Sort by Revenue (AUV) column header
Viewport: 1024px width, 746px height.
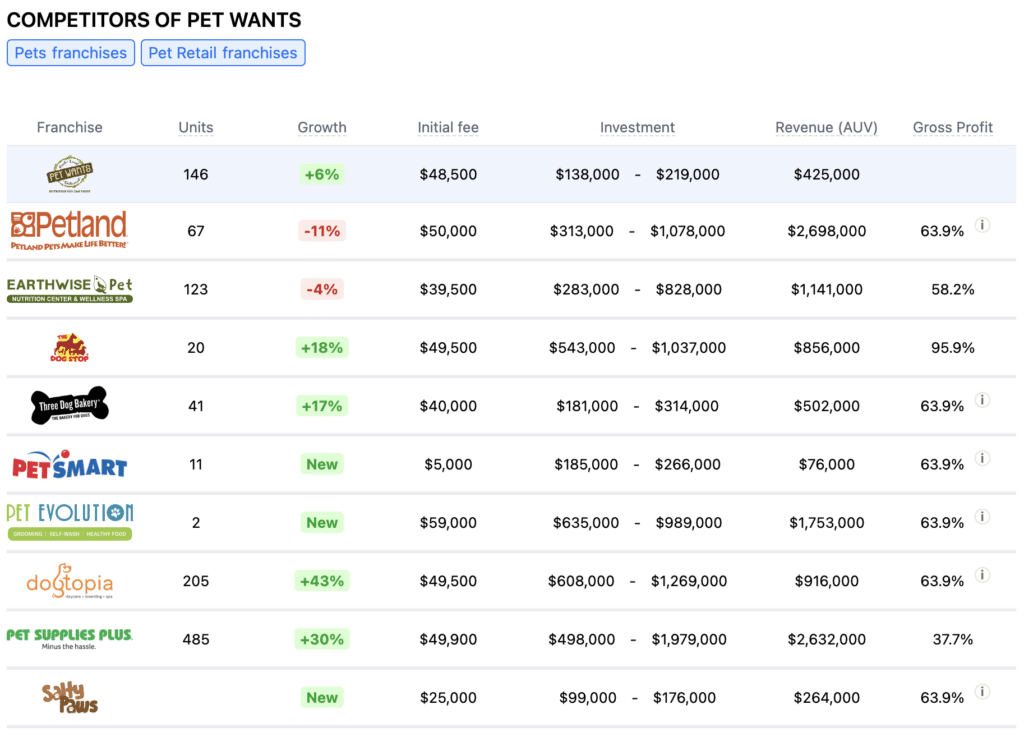point(826,127)
